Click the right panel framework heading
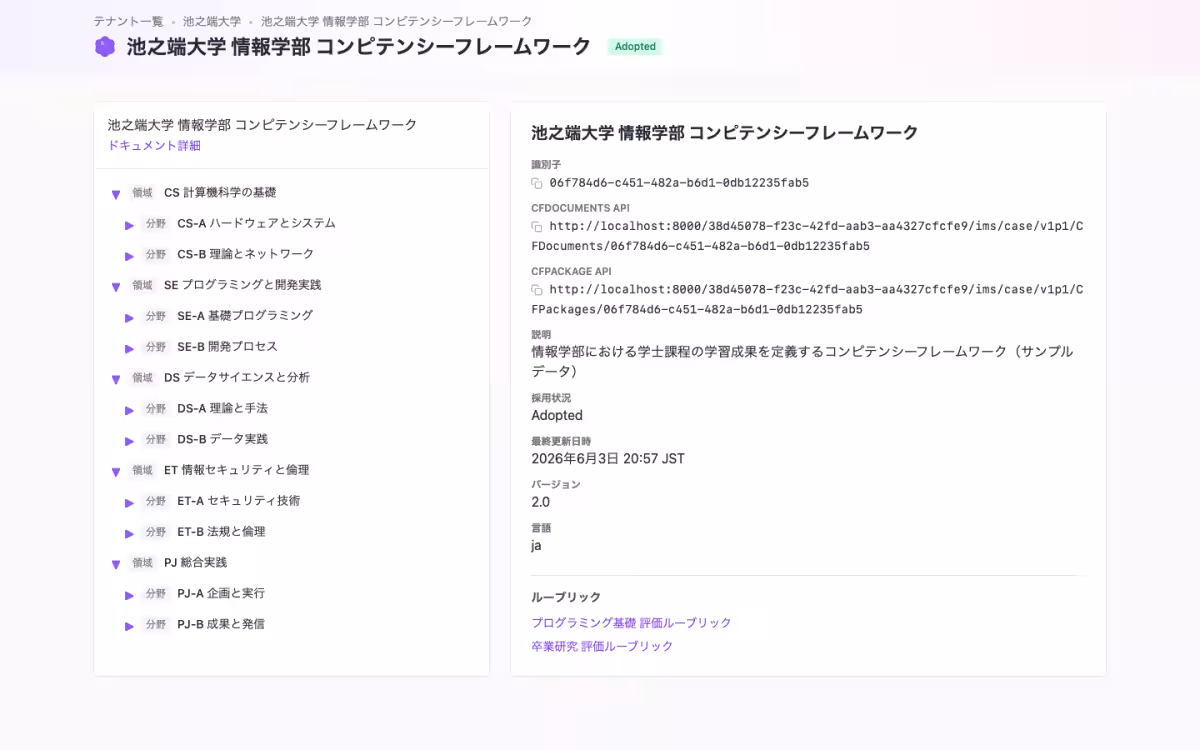Screen dimensions: 1200x750 [x=725, y=133]
